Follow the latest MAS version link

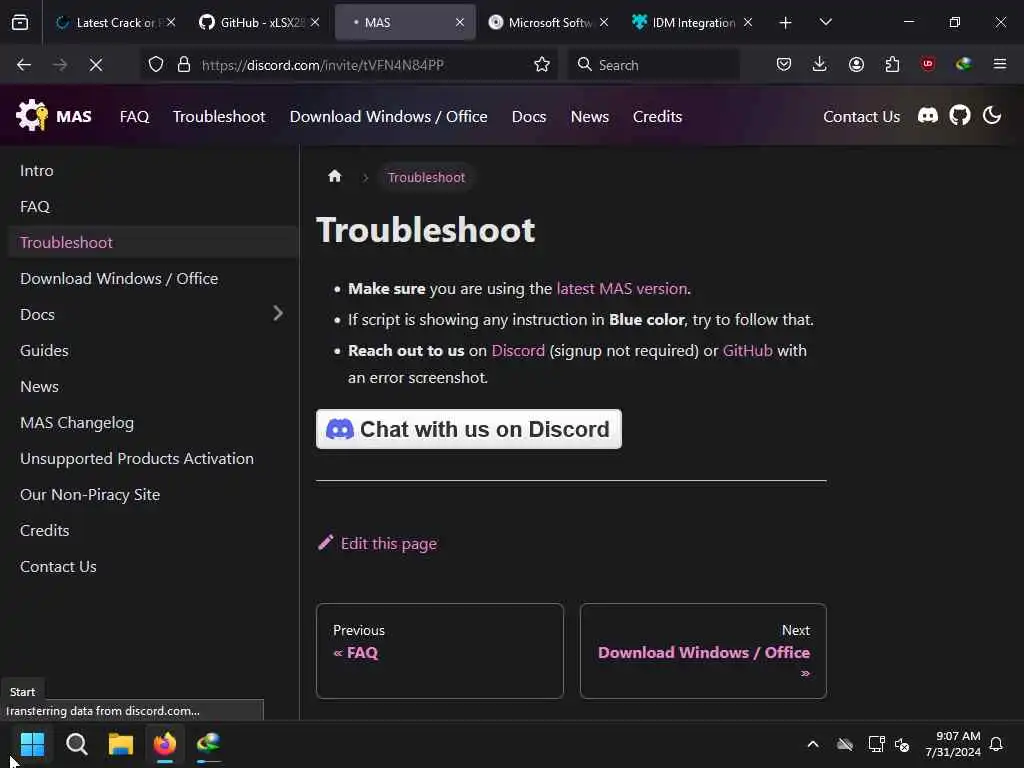(622, 289)
